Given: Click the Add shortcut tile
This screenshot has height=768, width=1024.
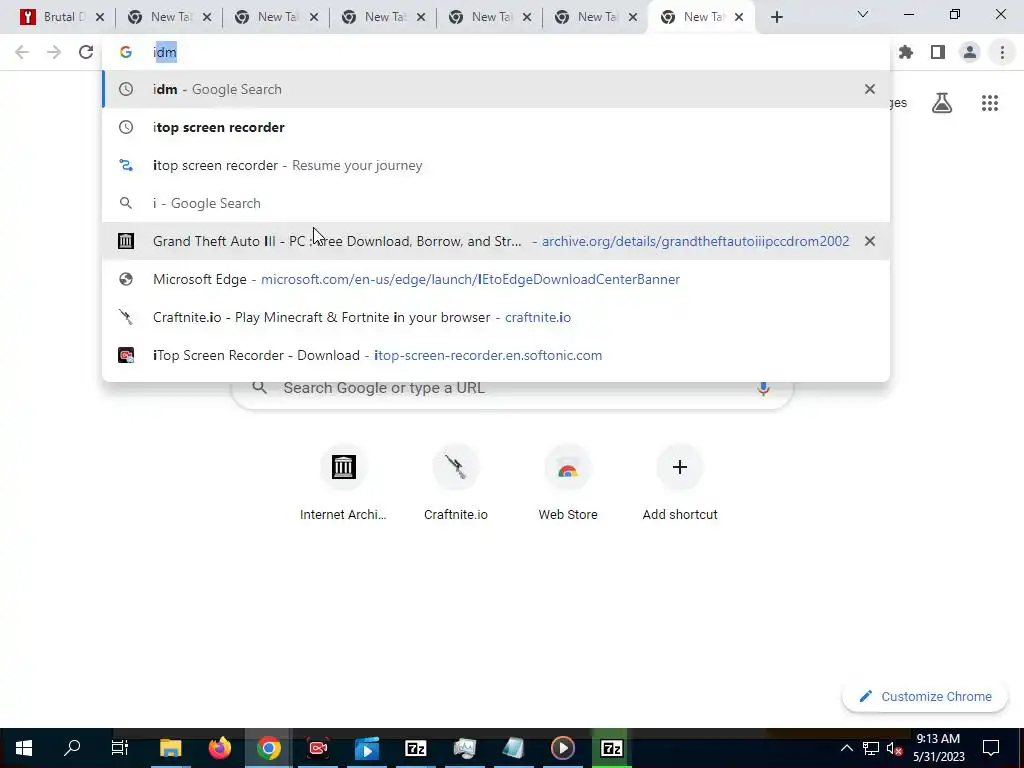Looking at the screenshot, I should click(x=680, y=484).
